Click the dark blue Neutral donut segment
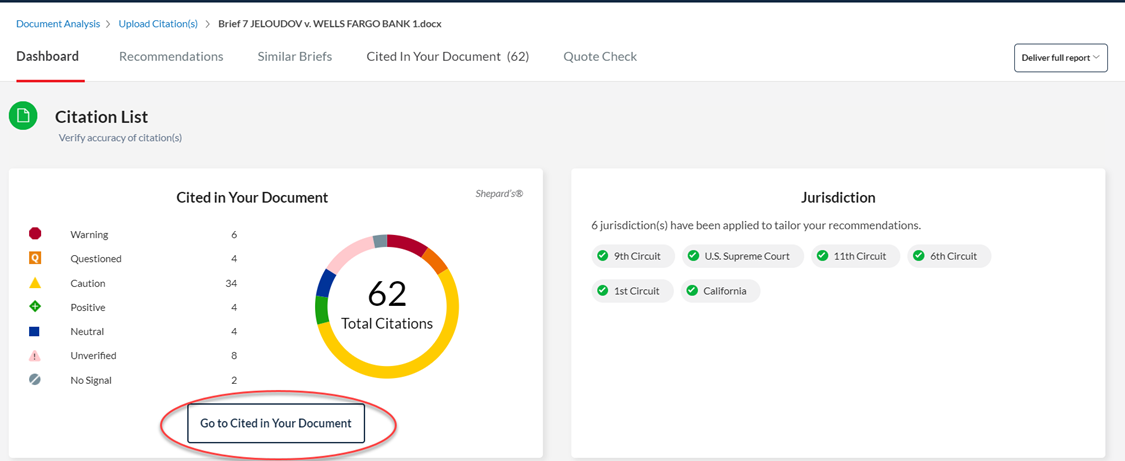 (325, 282)
